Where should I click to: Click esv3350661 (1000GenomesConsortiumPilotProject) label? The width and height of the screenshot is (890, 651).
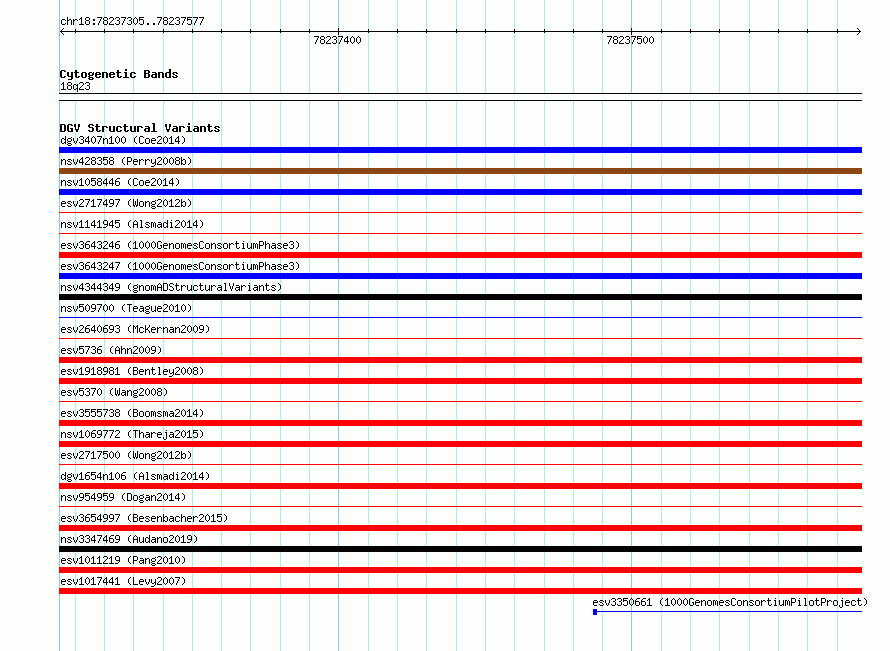tap(730, 602)
